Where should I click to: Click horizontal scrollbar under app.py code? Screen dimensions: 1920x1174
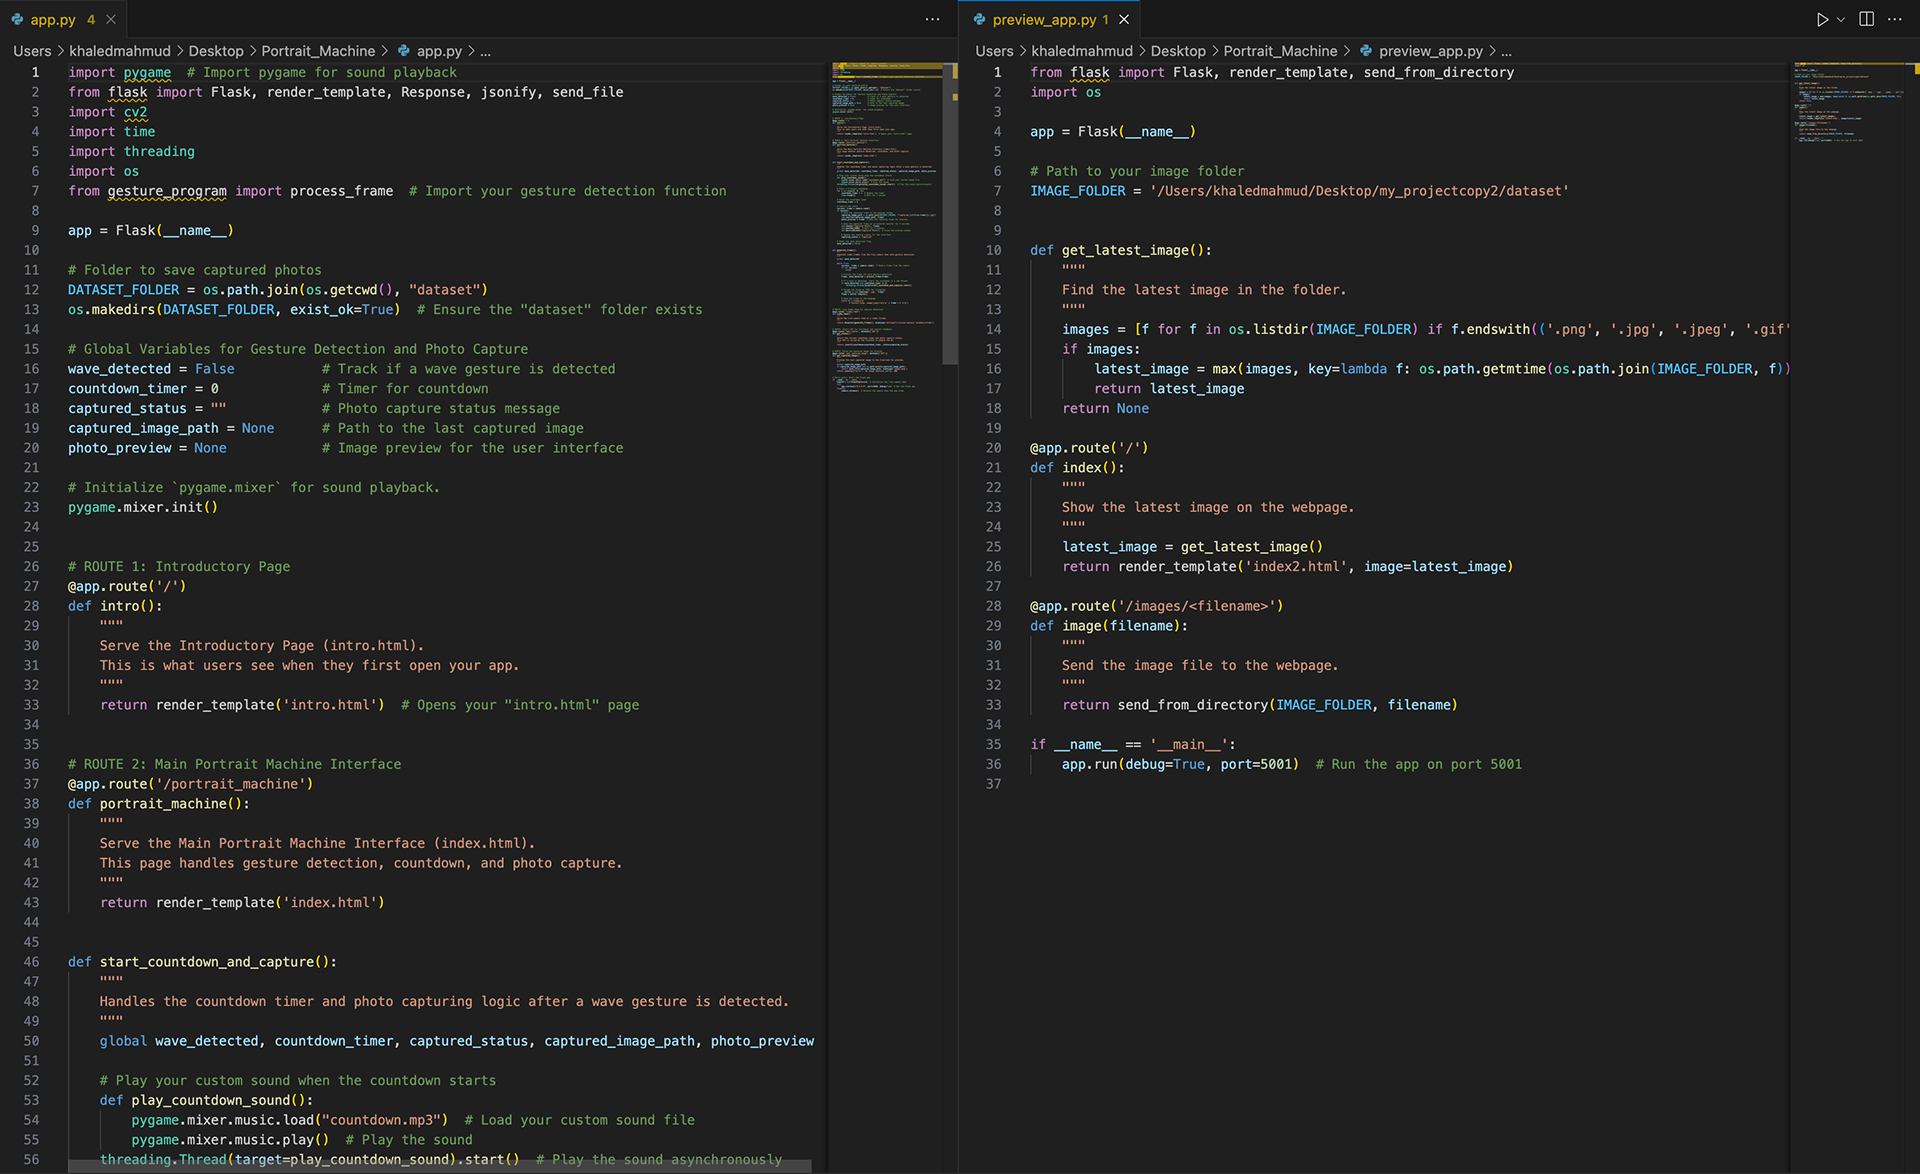(440, 1166)
